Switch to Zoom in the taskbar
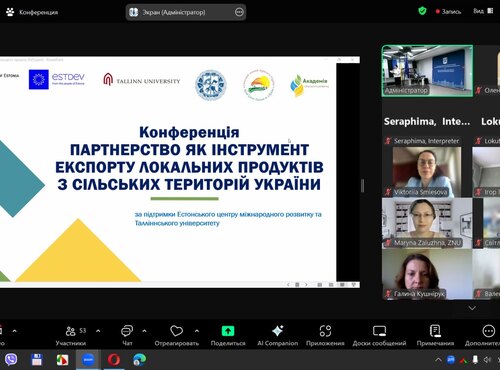The image size is (500, 370). (88, 360)
